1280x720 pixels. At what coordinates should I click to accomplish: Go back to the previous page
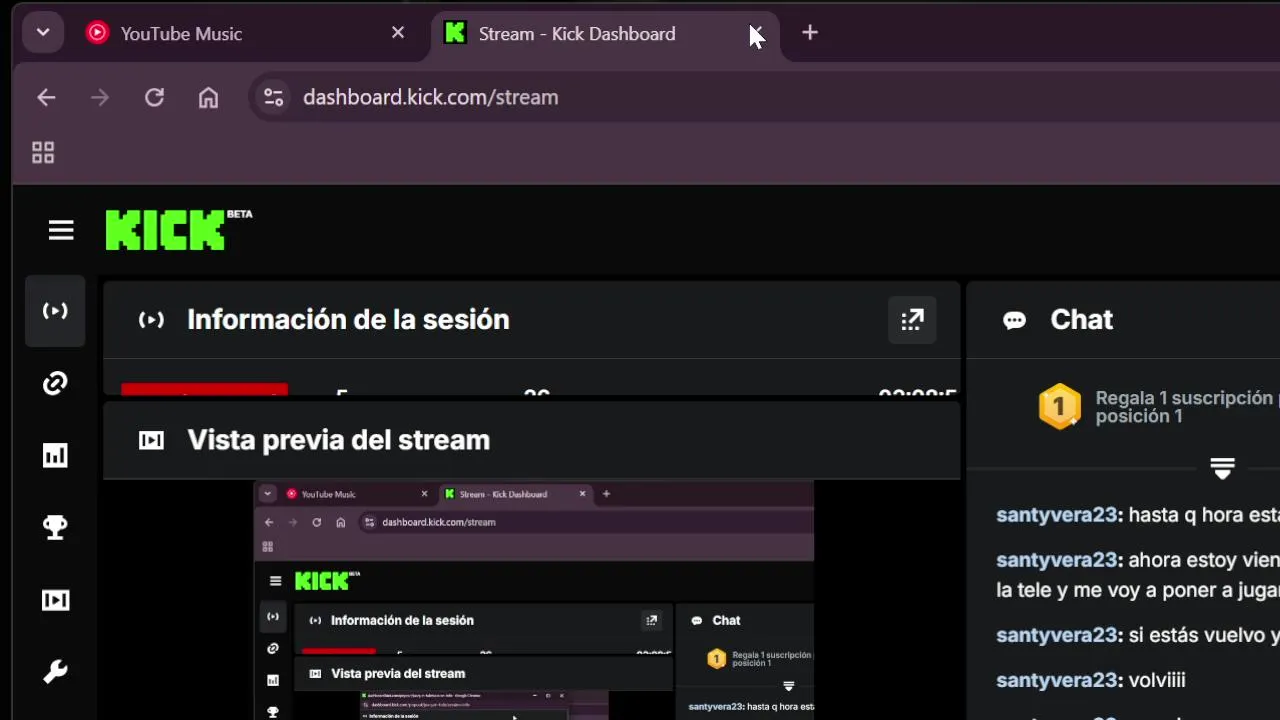coord(46,97)
